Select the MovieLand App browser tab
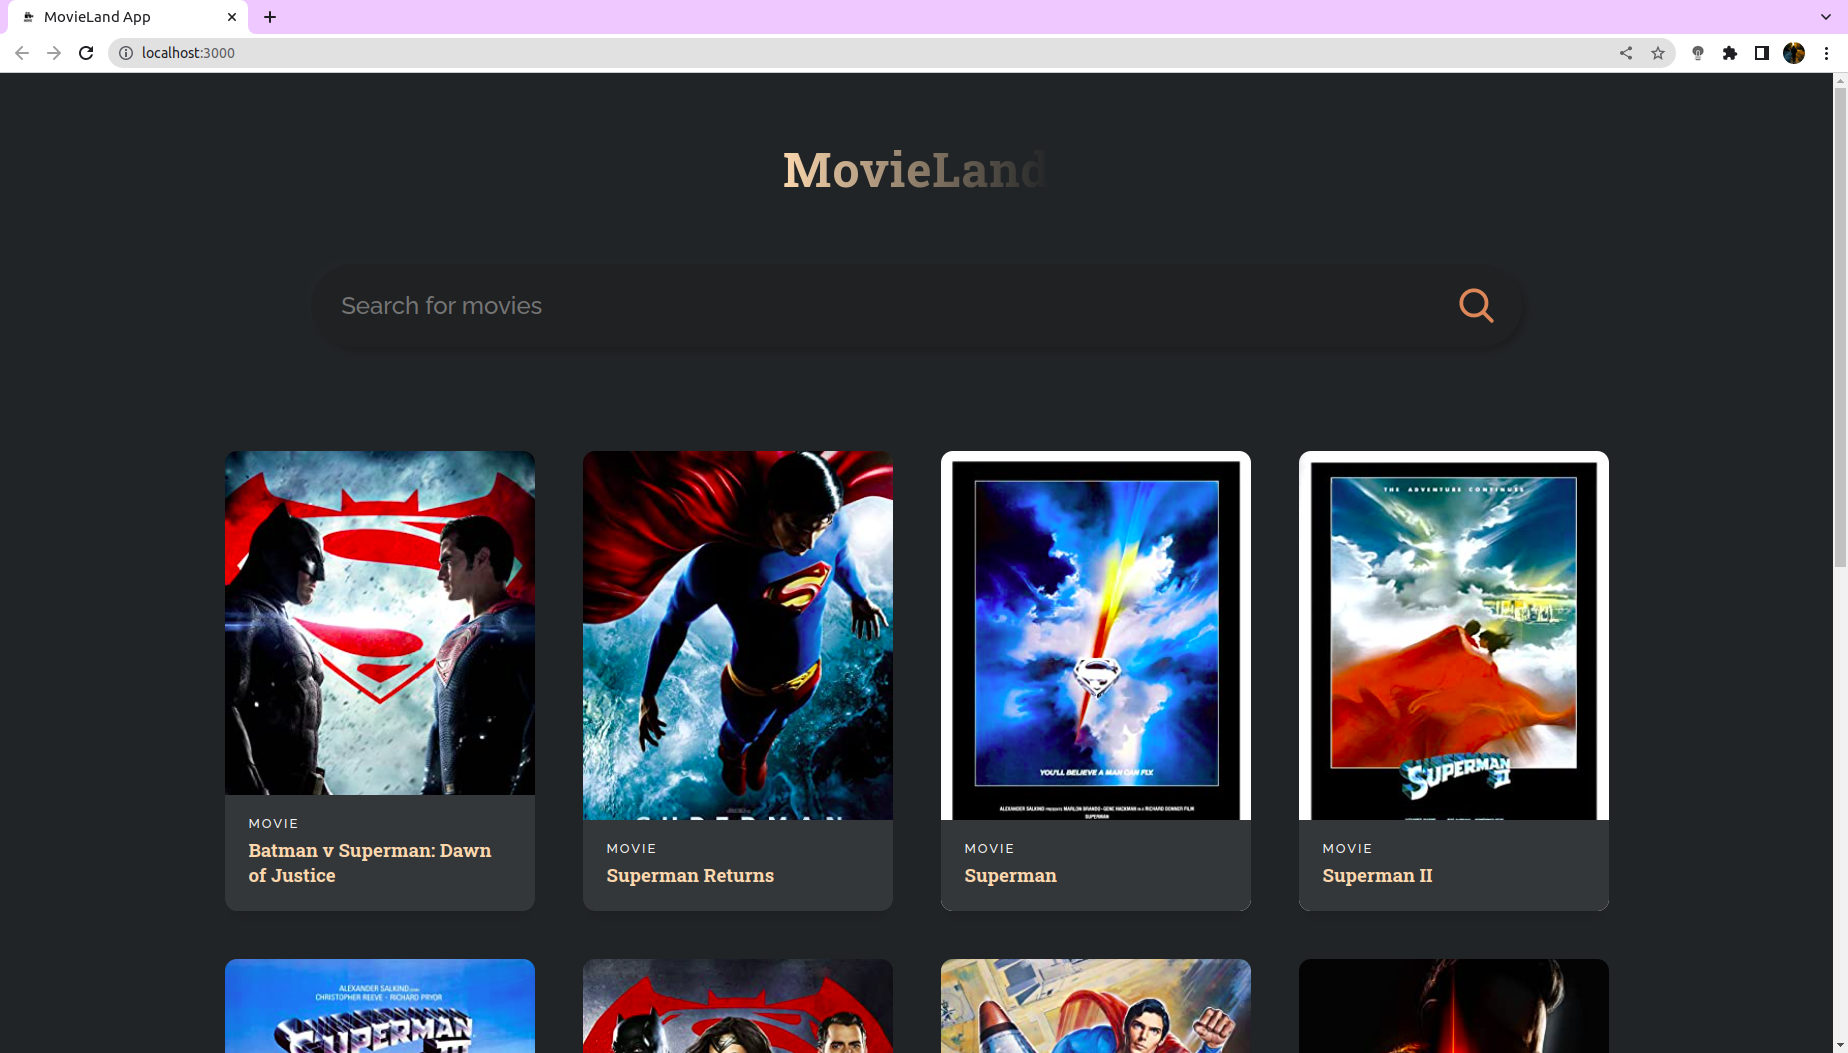Viewport: 1848px width, 1053px height. coord(120,16)
